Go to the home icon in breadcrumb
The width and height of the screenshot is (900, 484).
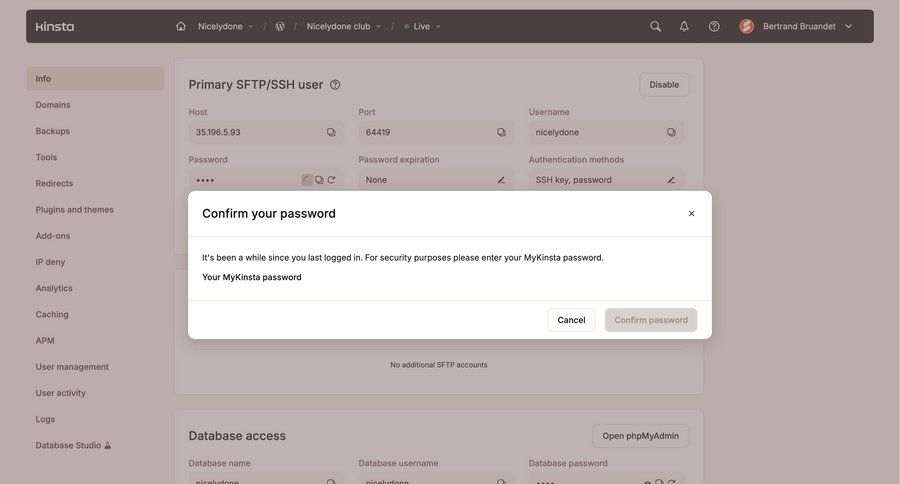point(181,26)
